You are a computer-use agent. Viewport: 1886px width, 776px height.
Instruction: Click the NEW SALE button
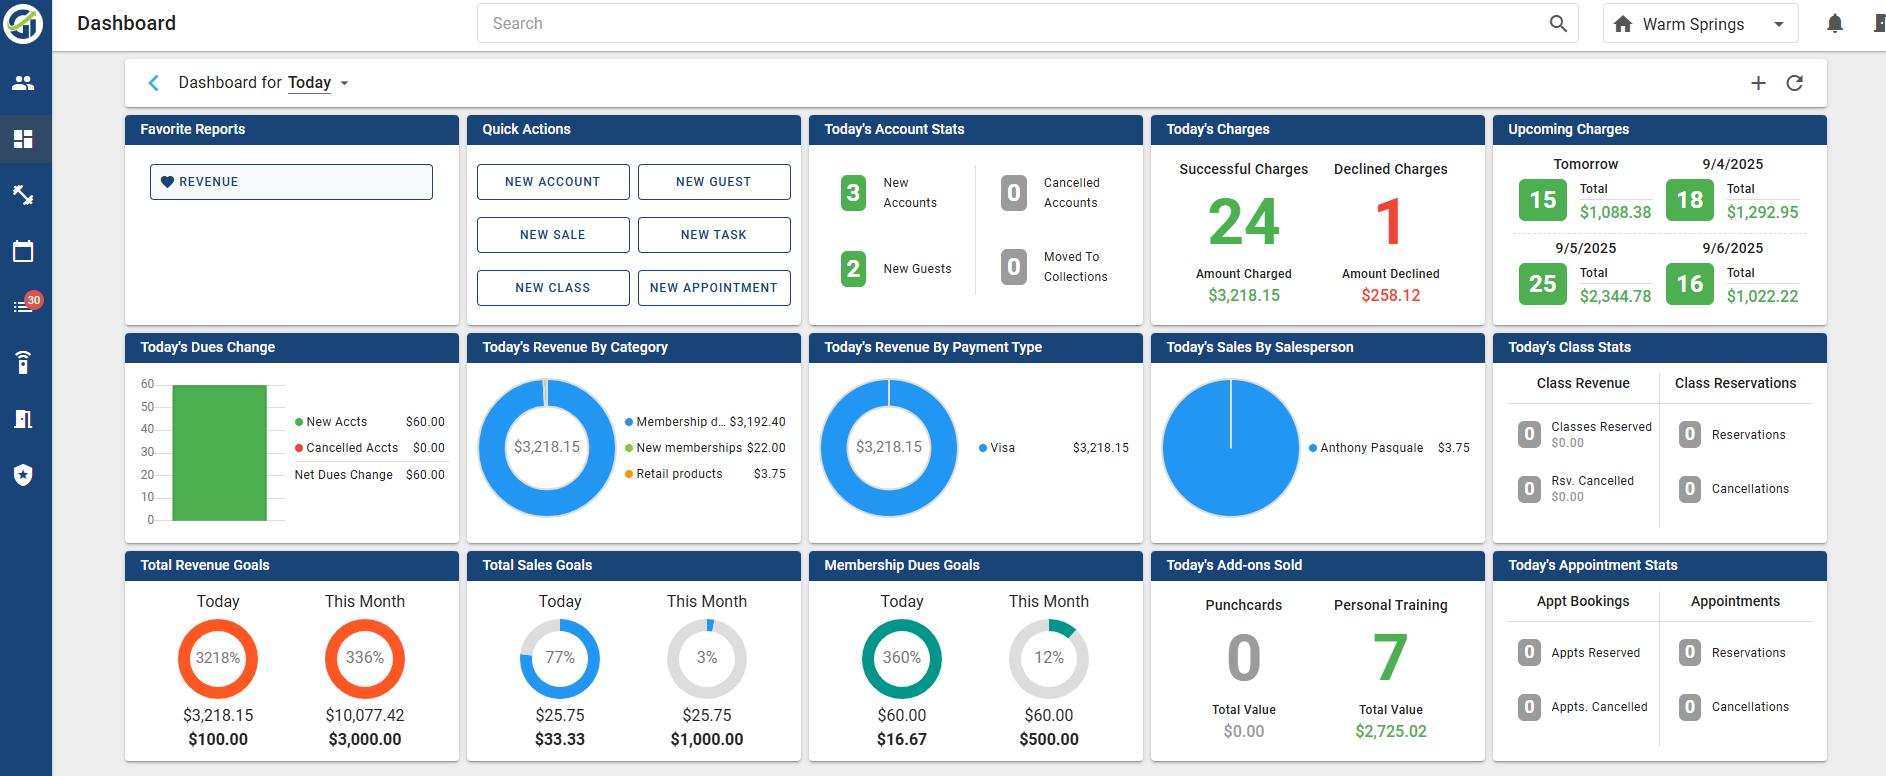click(553, 235)
